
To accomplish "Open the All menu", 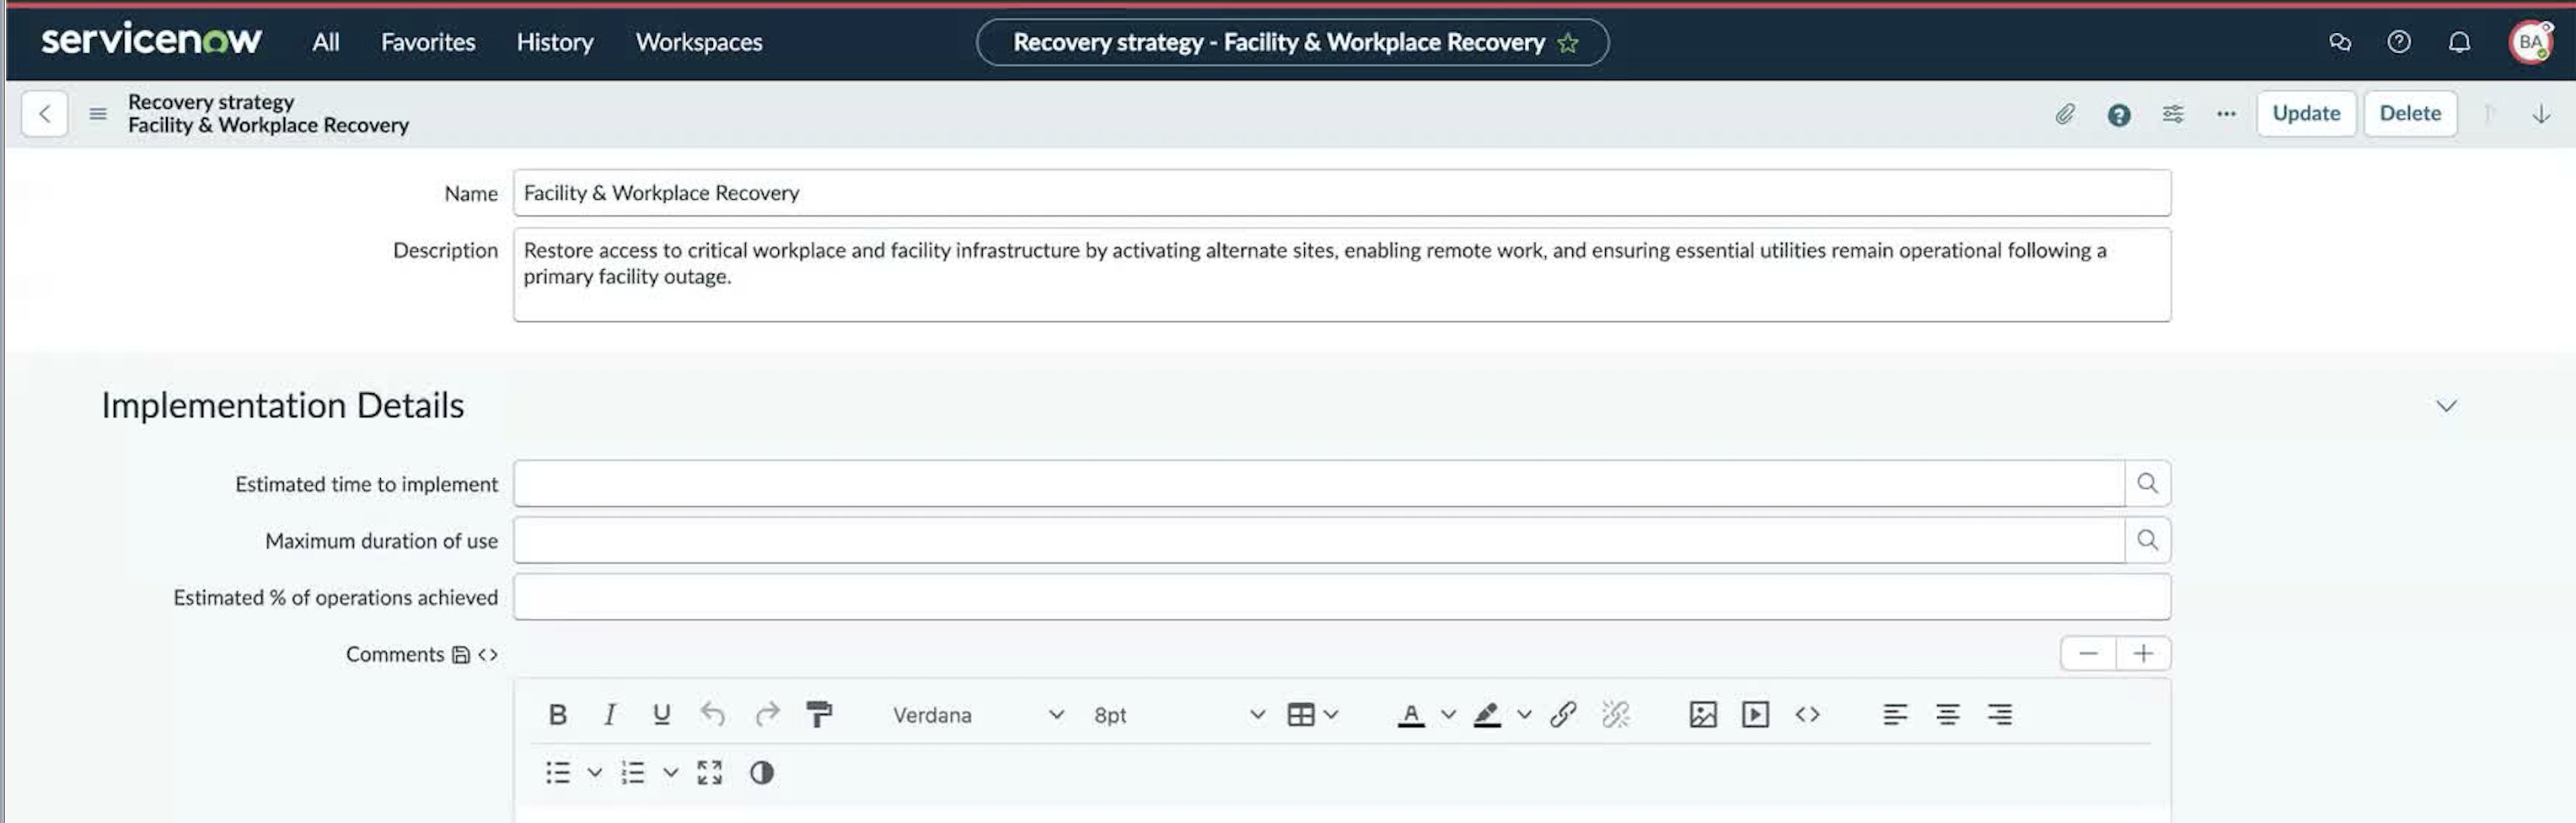I will (x=326, y=42).
